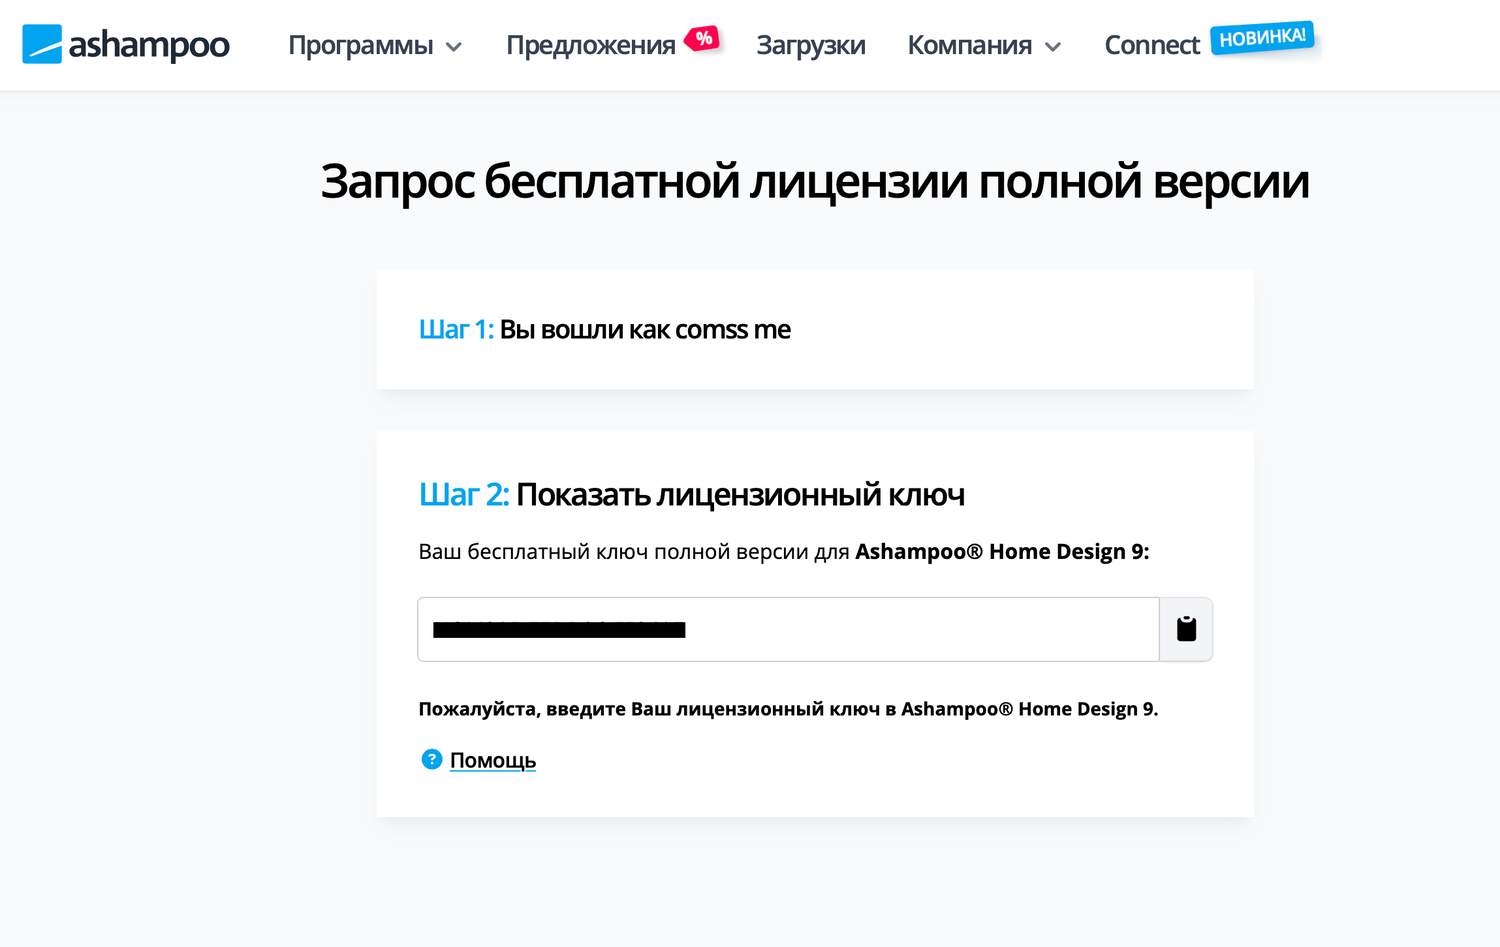Expand the chevron beside Компания
The height and width of the screenshot is (947, 1500).
pos(1053,47)
